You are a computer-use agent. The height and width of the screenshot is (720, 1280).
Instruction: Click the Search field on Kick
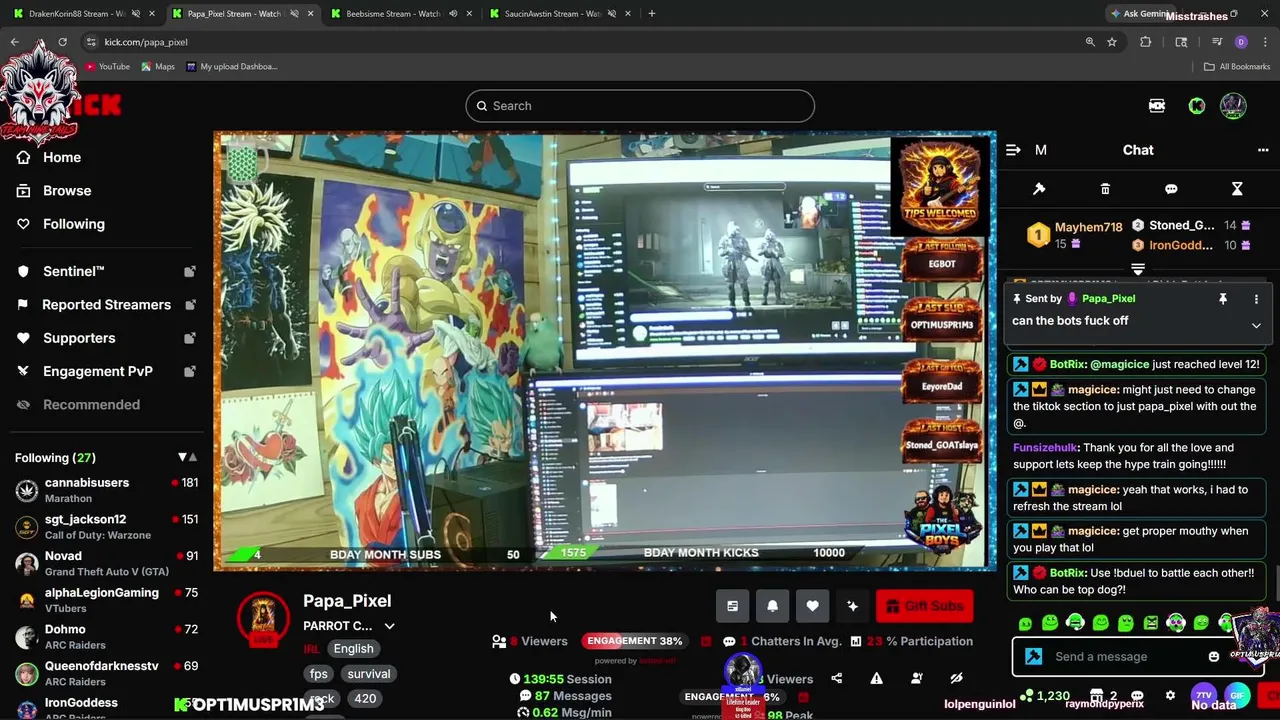pyautogui.click(x=640, y=106)
